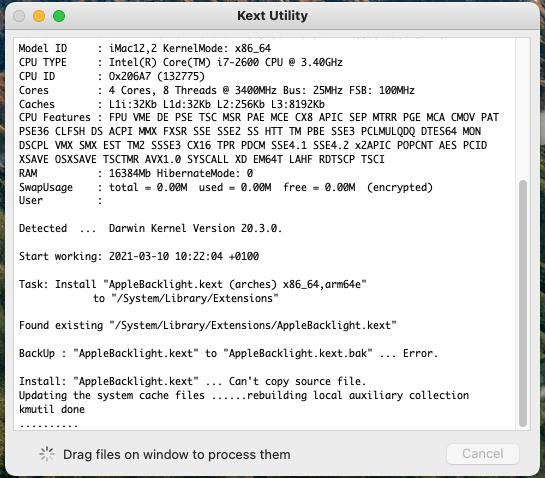
Task: Click the BackUp Error log line
Action: point(228,353)
